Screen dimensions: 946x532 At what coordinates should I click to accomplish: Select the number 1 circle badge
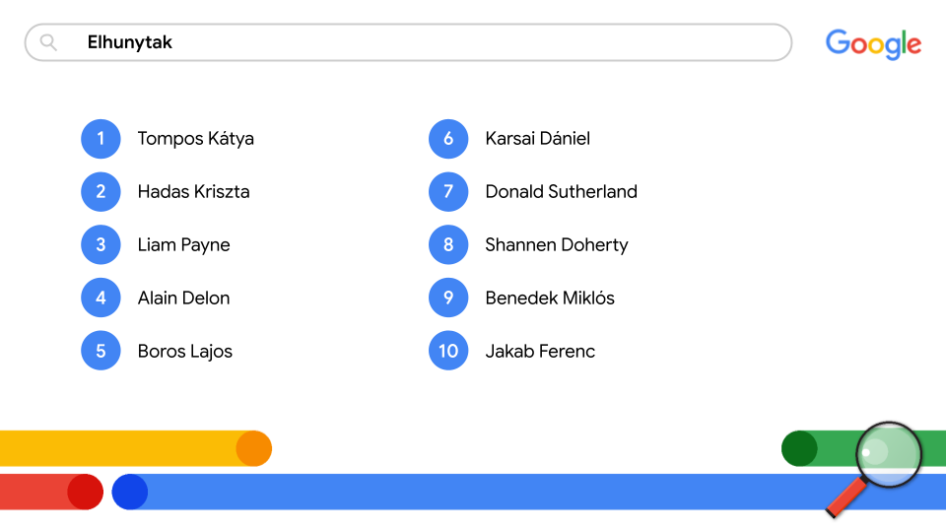click(x=101, y=139)
